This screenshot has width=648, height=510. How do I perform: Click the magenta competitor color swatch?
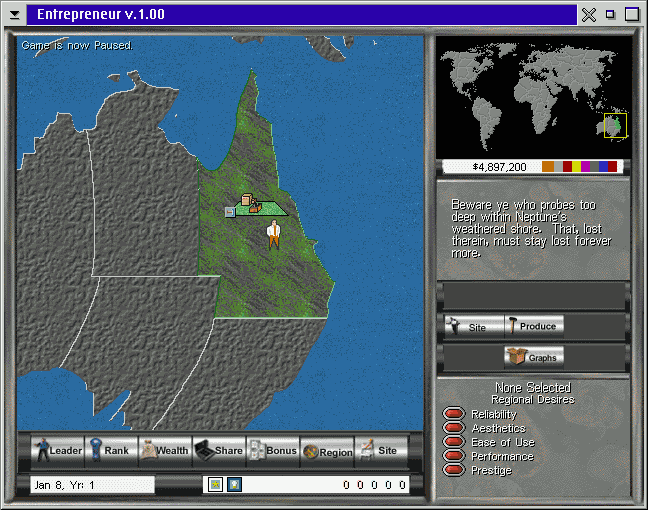tap(586, 167)
